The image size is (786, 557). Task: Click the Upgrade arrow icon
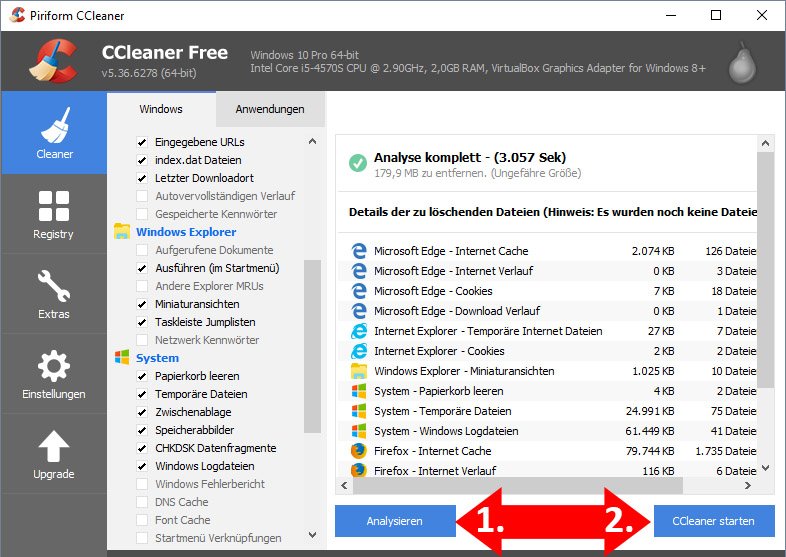point(54,446)
